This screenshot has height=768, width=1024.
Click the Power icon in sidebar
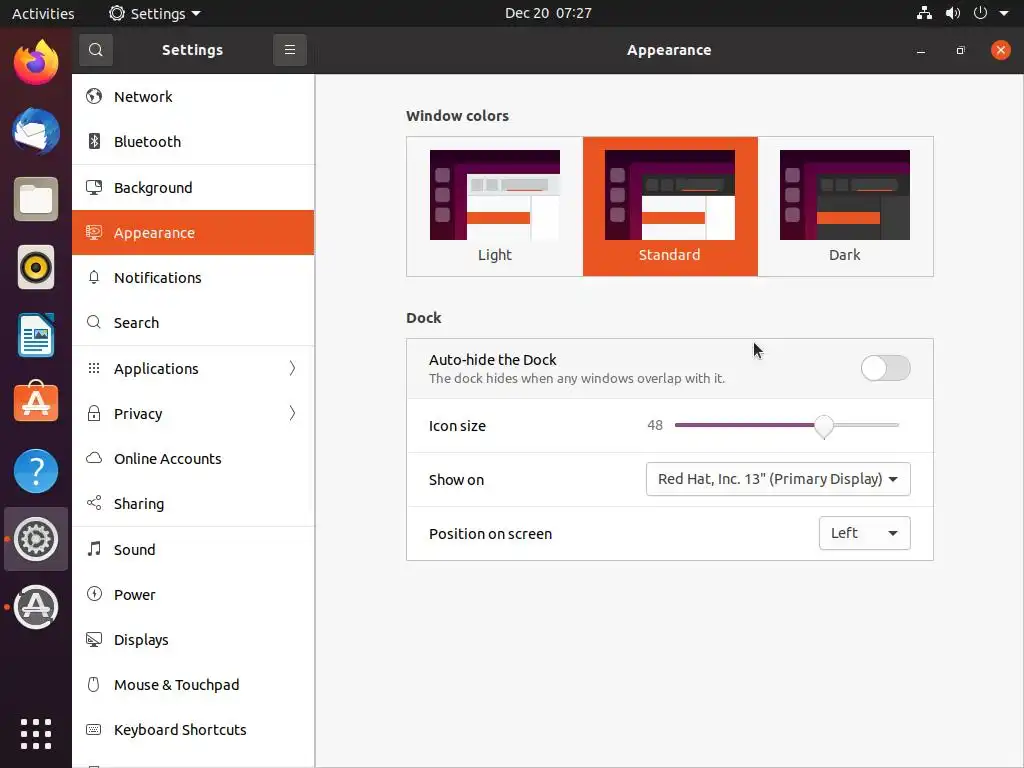pos(94,594)
